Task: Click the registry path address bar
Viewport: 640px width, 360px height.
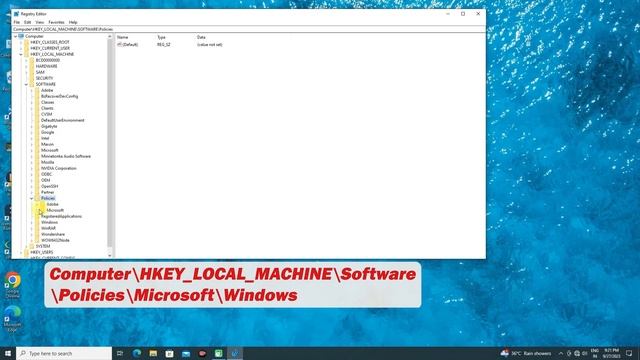Action: pyautogui.click(x=249, y=29)
